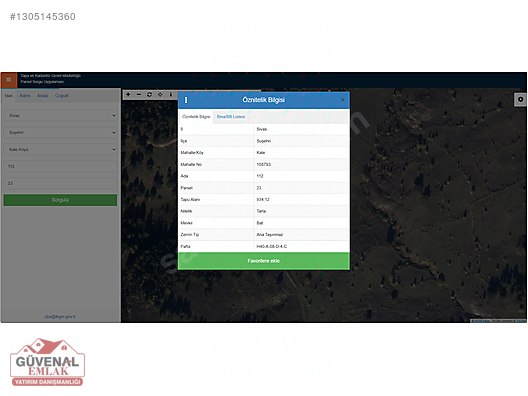528x396 pixels.
Task: Click the Parsel input field showing 23
Action: pyautogui.click(x=61, y=183)
